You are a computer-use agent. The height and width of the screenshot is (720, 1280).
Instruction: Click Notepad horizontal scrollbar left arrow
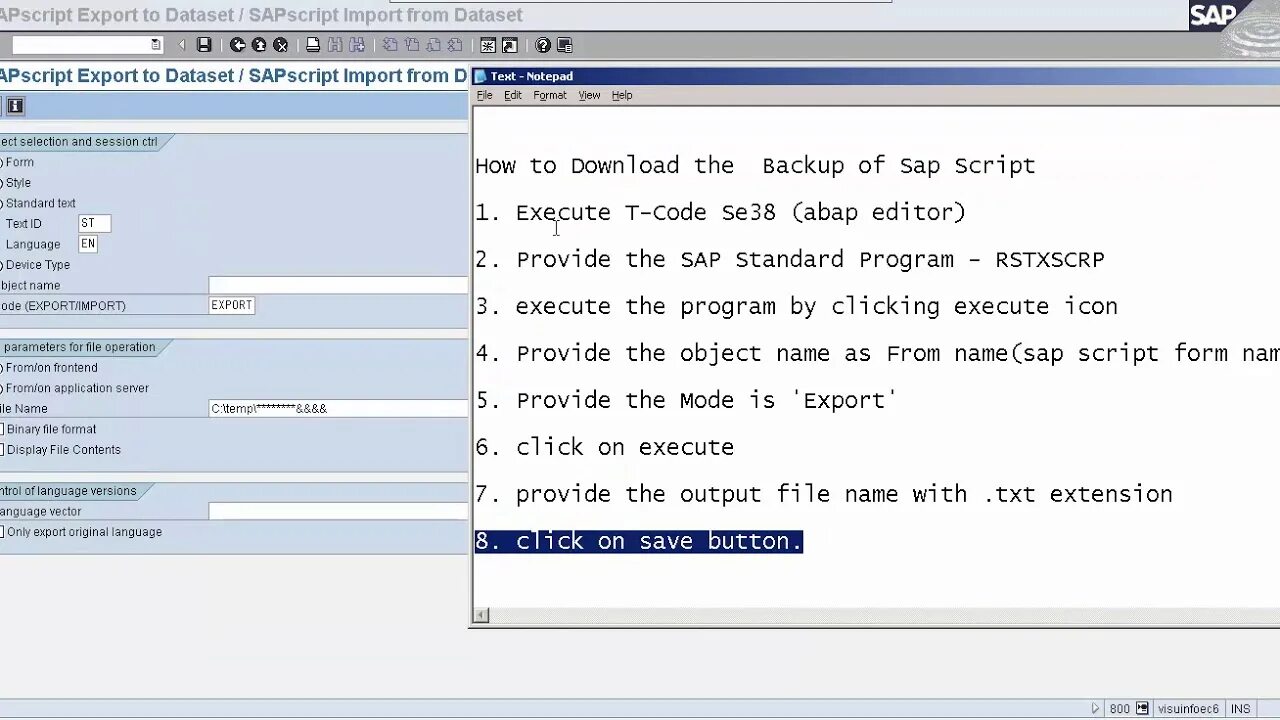pos(481,615)
